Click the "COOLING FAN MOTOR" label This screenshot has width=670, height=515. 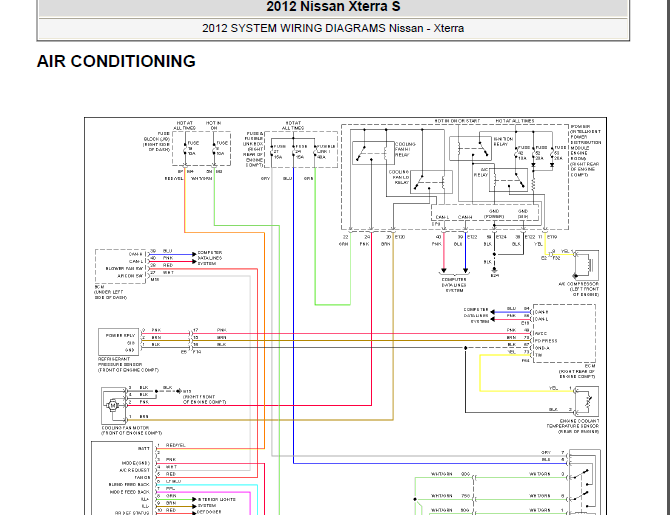coord(125,428)
